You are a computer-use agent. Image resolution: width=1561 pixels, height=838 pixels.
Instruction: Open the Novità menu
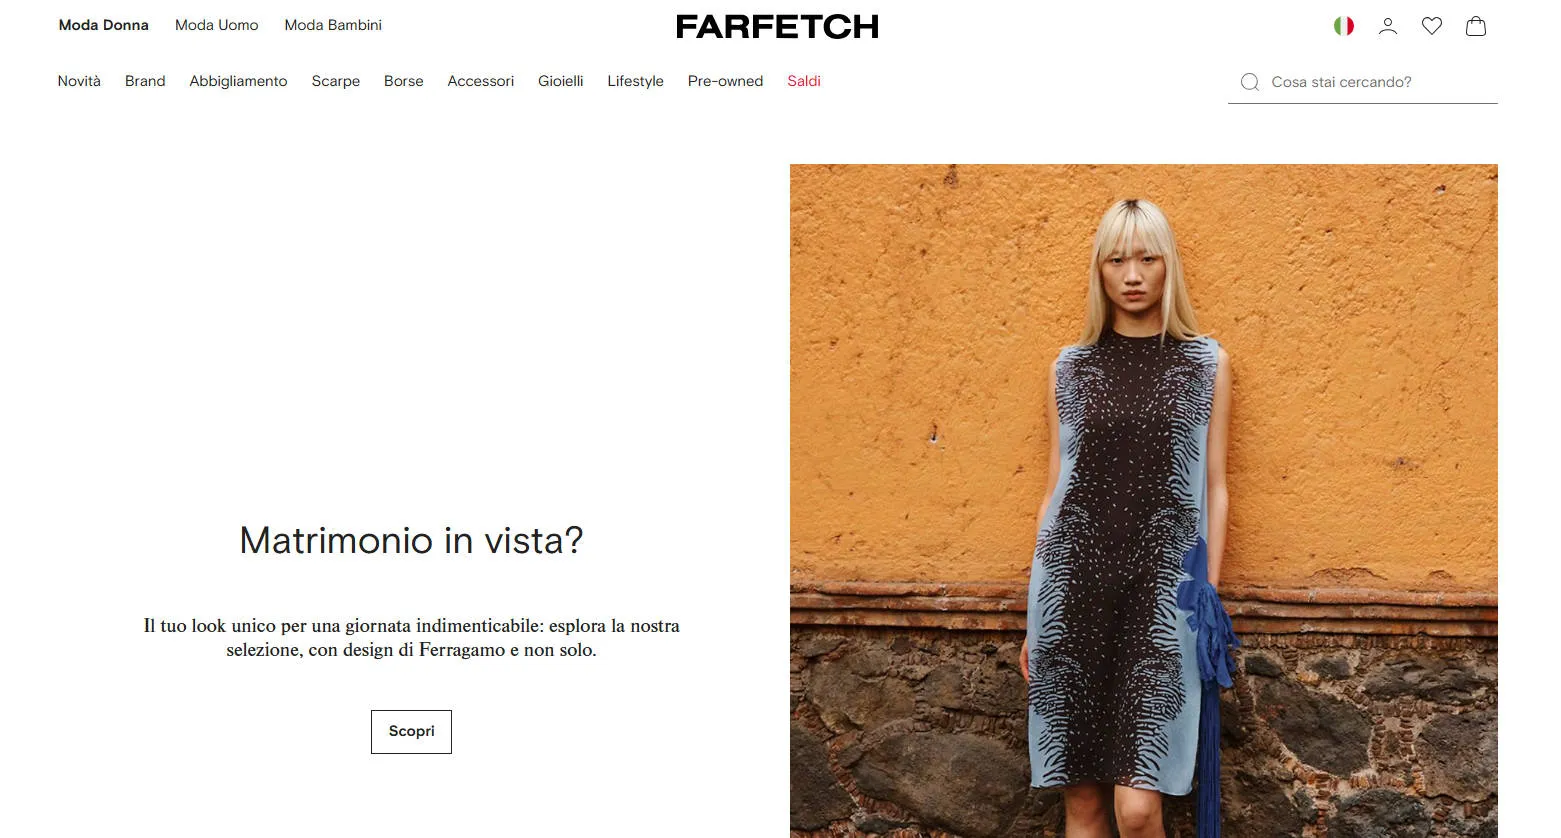[x=79, y=81]
